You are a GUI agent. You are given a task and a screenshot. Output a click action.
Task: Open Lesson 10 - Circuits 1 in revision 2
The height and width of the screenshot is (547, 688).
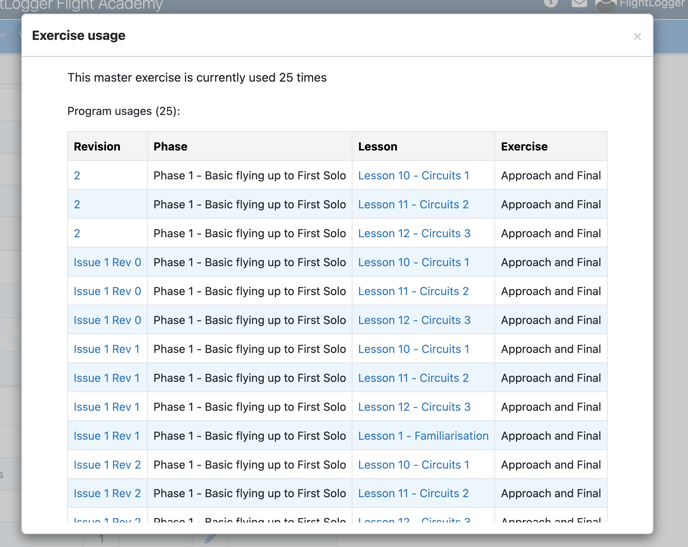point(413,175)
